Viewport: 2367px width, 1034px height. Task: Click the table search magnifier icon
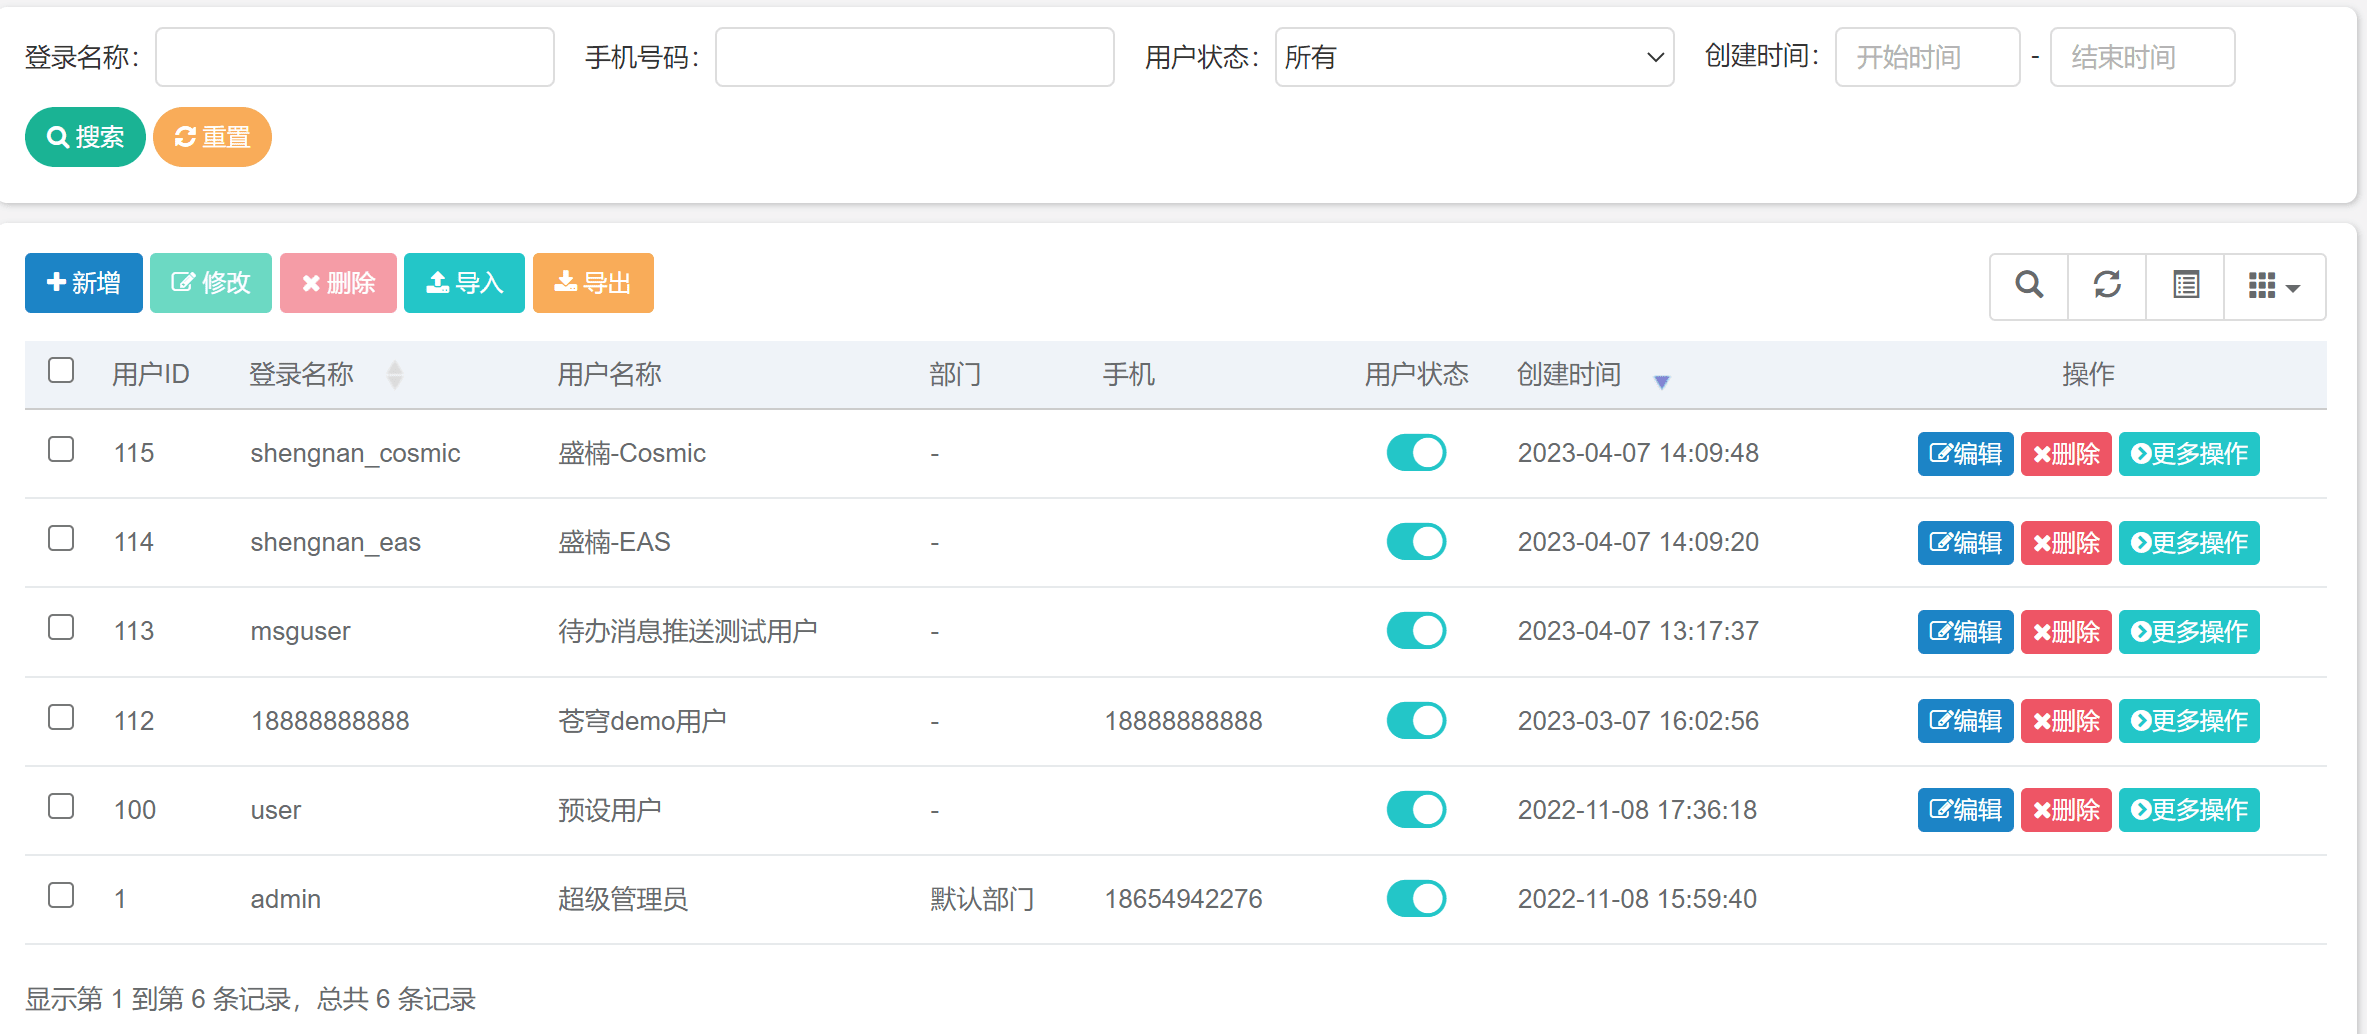click(2028, 286)
